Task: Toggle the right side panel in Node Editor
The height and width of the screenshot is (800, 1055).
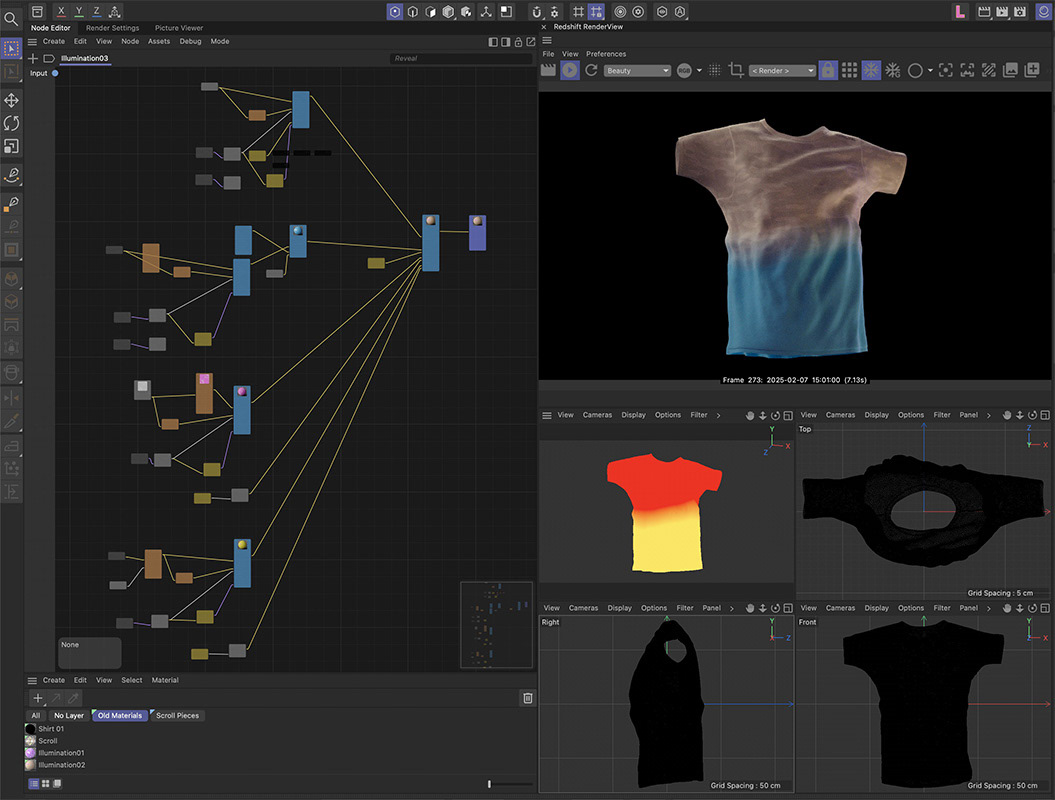Action: pyautogui.click(x=505, y=42)
